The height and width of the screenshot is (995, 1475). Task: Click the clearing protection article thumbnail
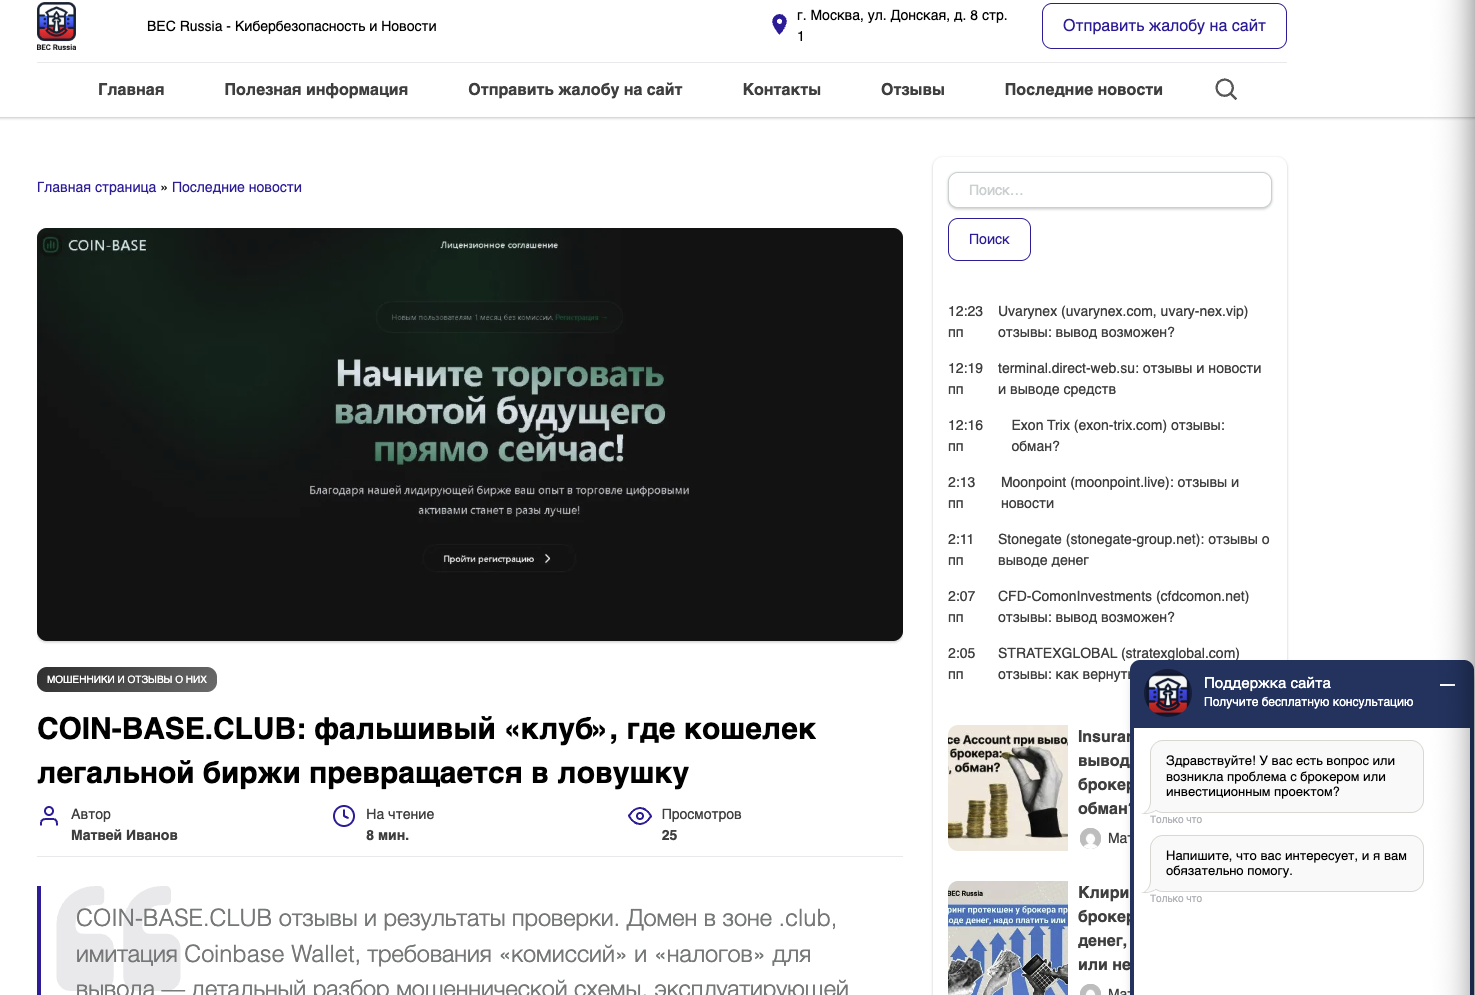click(1008, 938)
